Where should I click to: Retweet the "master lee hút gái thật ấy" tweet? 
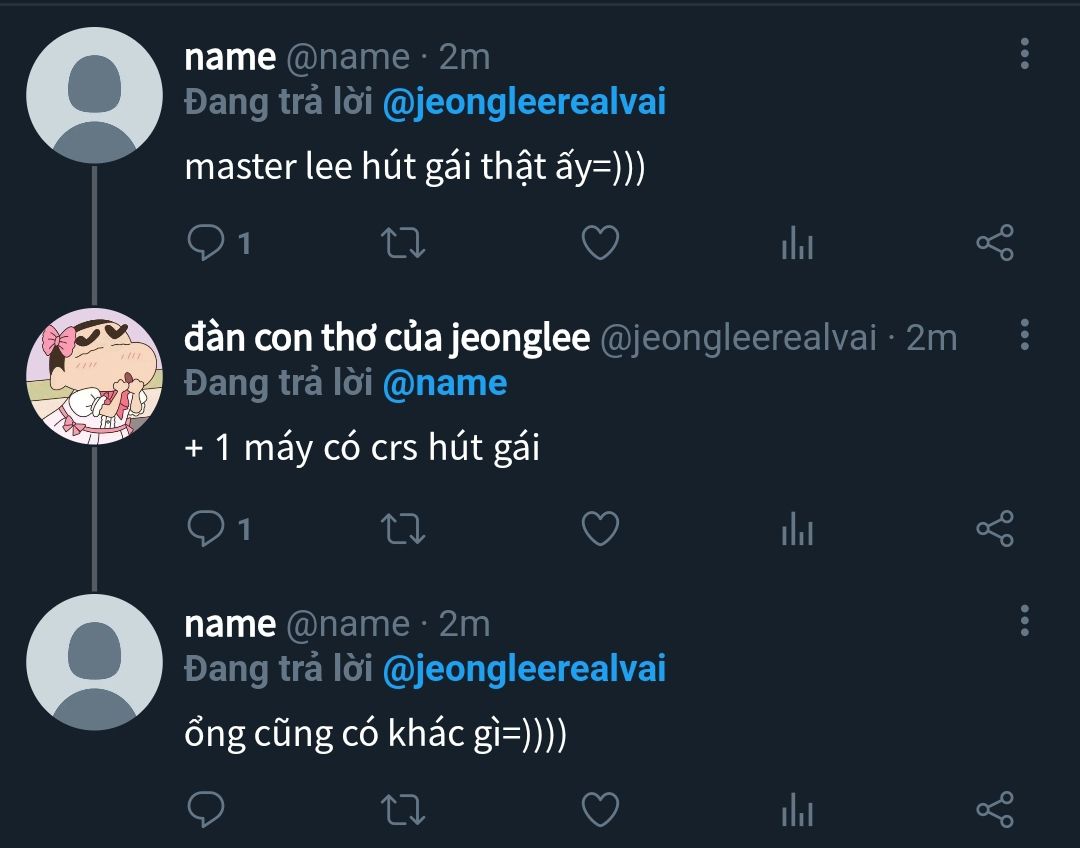click(x=403, y=242)
